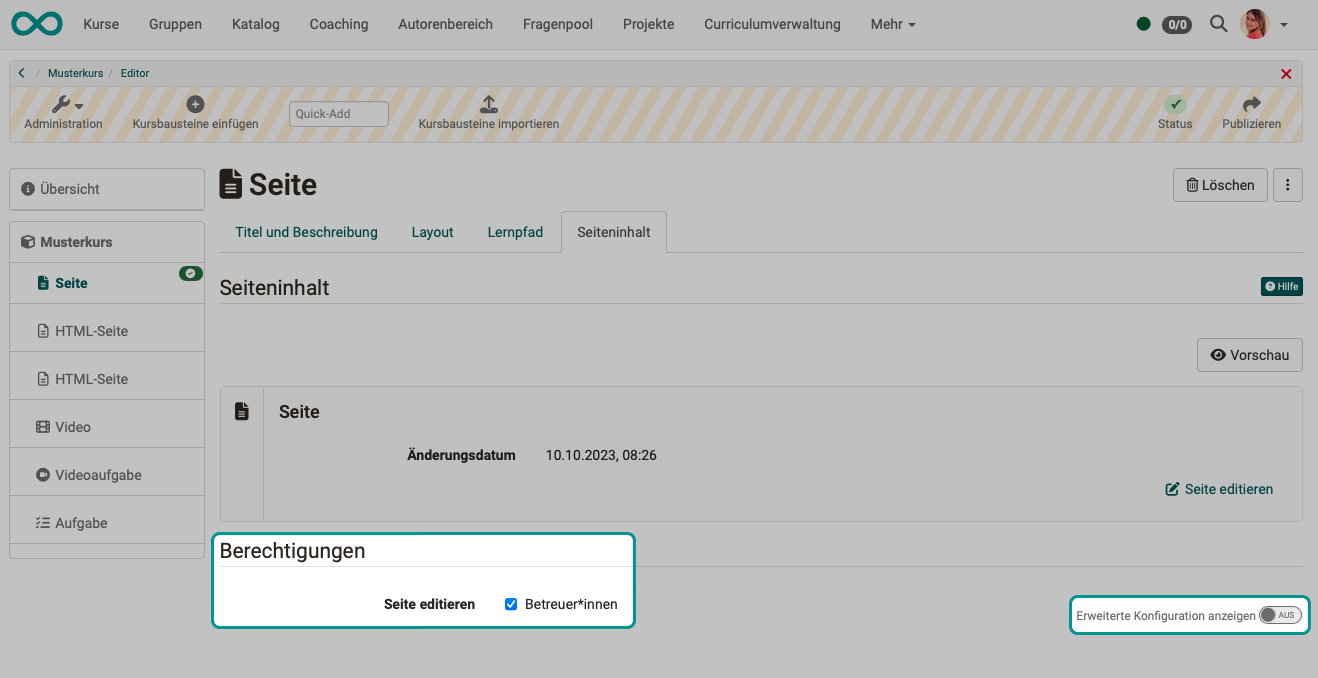This screenshot has width=1318, height=678.
Task: Open the Mehr dropdown menu
Action: point(892,24)
